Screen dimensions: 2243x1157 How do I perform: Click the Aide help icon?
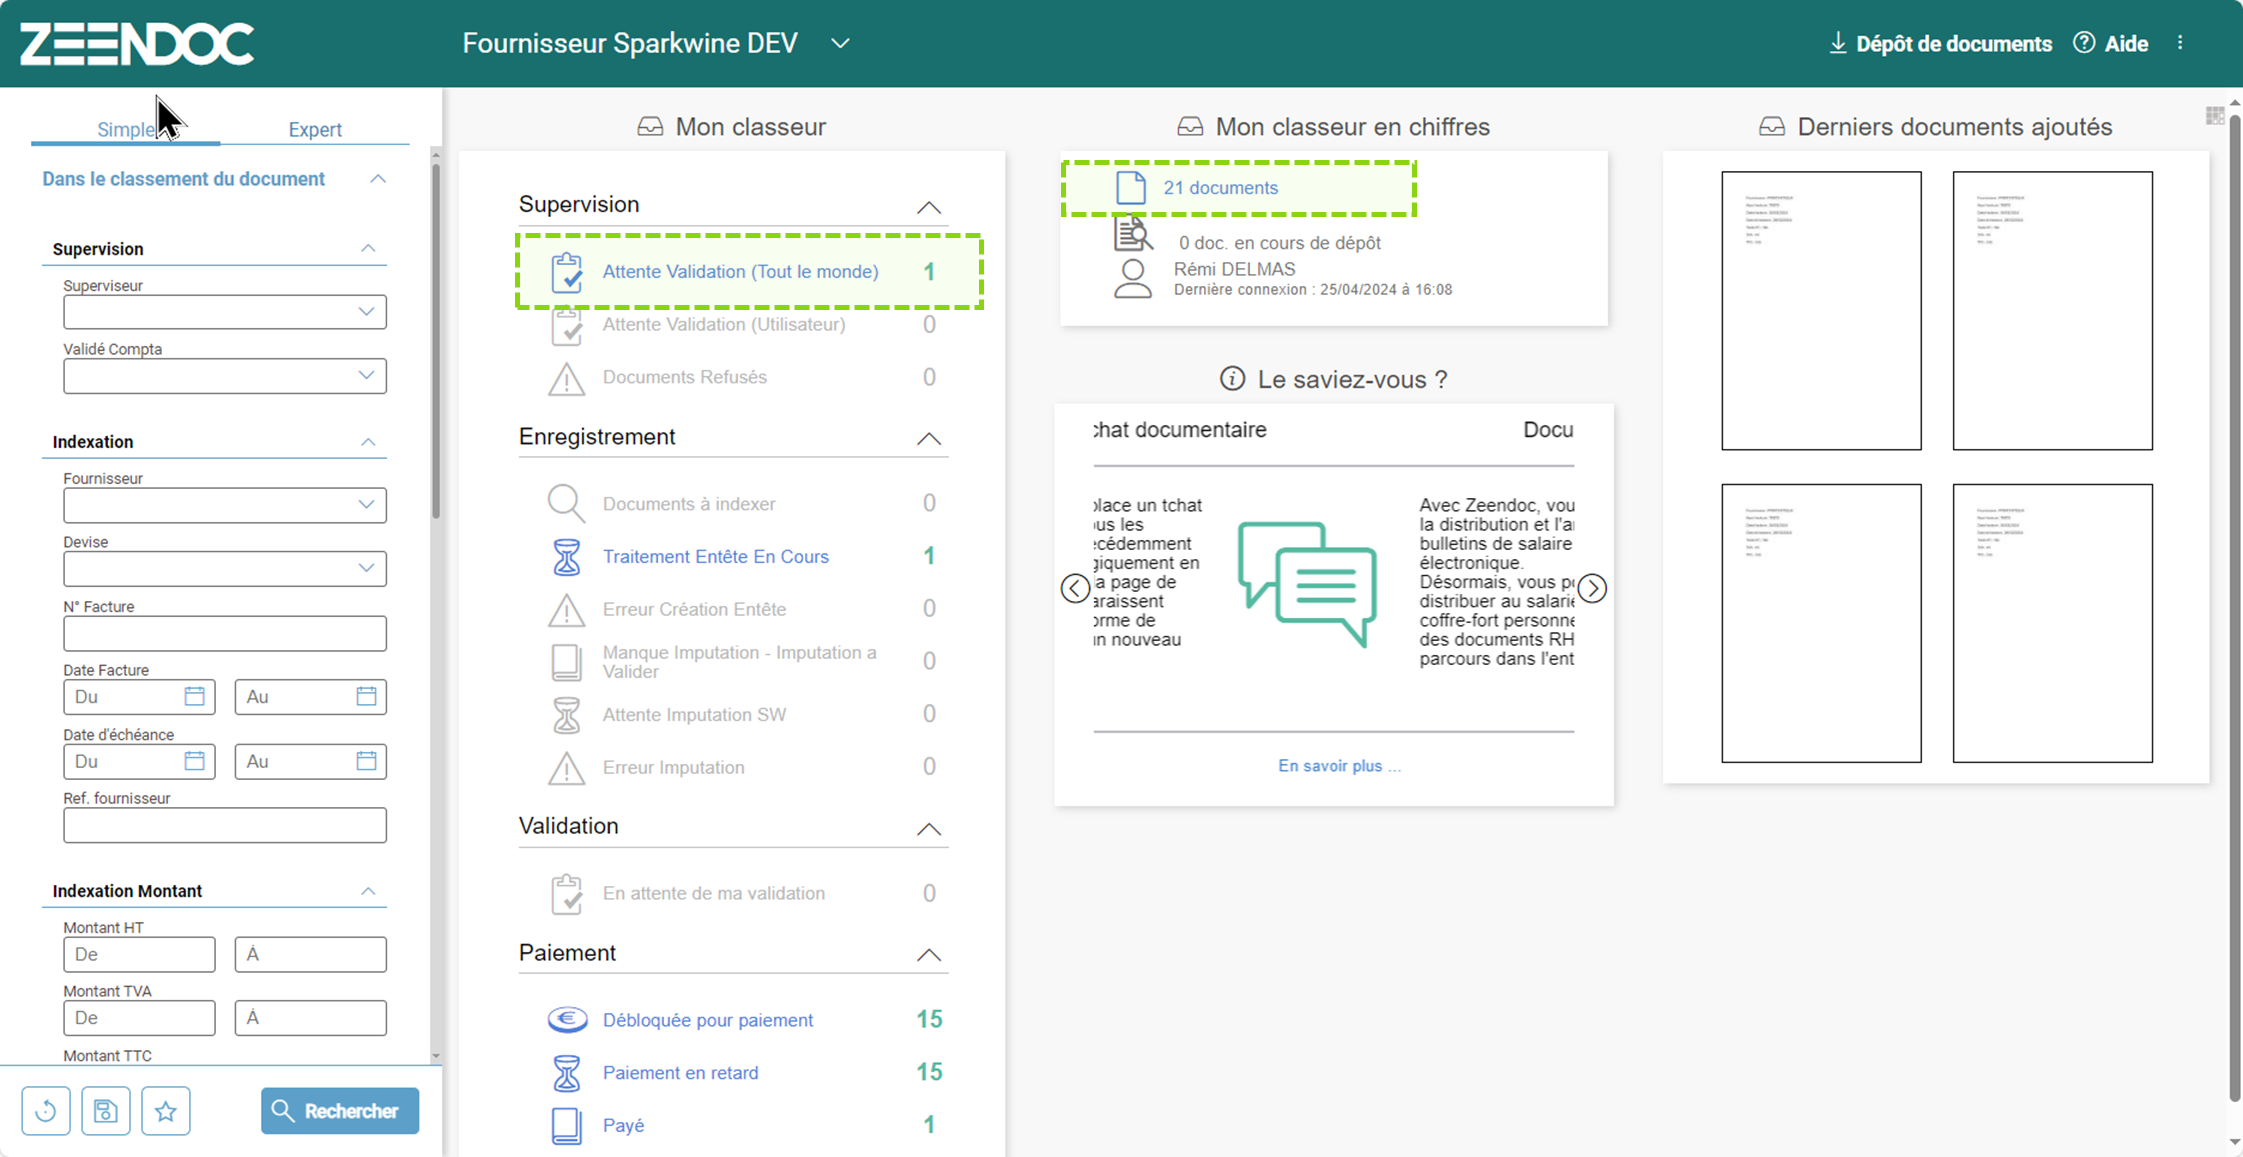2084,43
